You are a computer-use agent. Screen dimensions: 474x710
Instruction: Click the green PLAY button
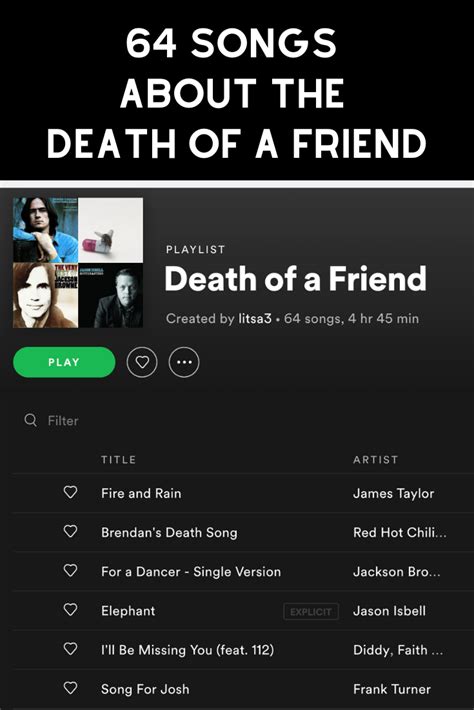(64, 362)
